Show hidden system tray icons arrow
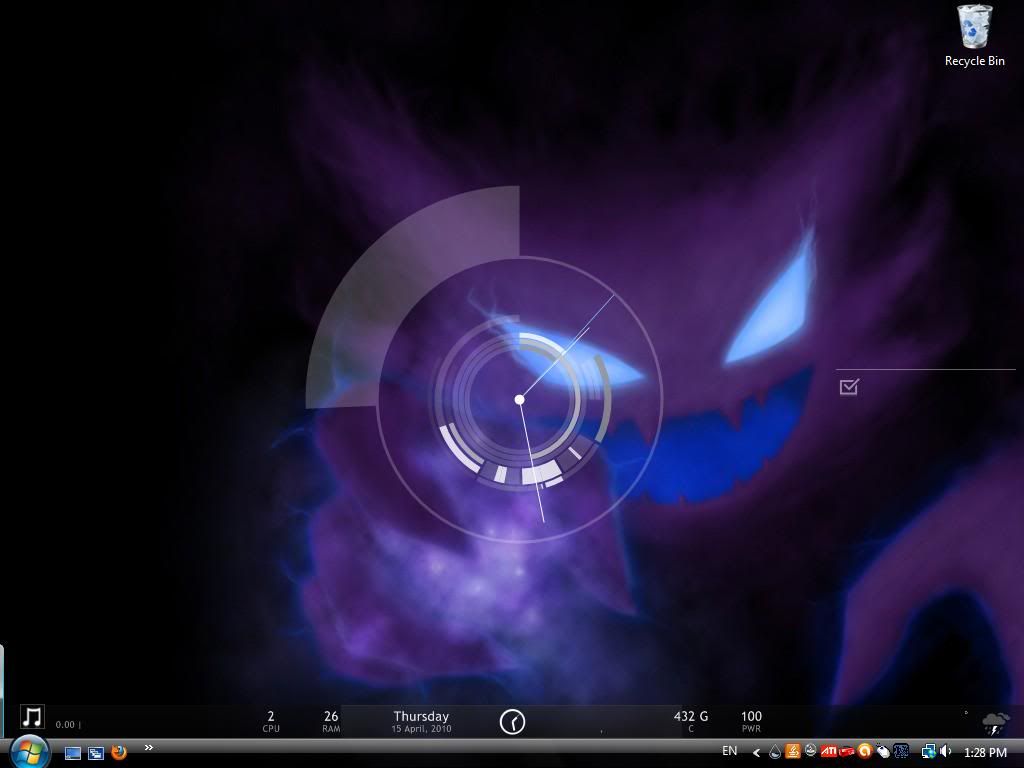The image size is (1024, 768). (757, 752)
